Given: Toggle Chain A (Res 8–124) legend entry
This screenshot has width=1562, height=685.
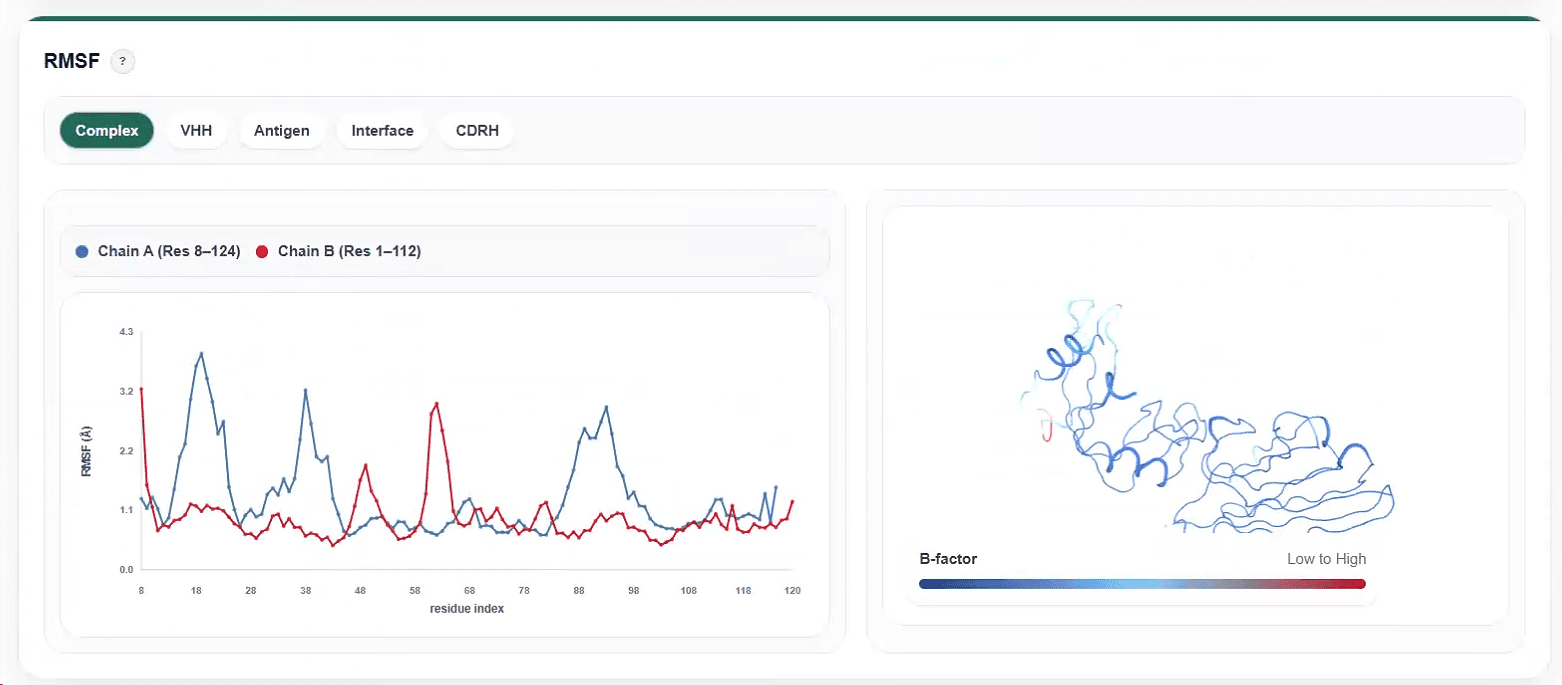Looking at the screenshot, I should pyautogui.click(x=158, y=251).
